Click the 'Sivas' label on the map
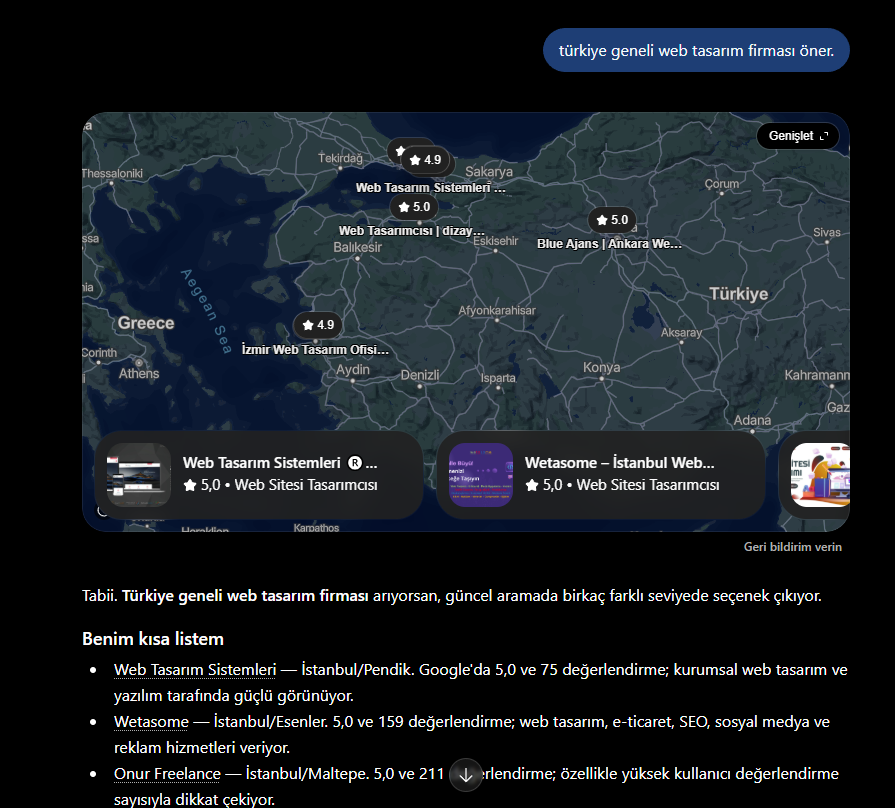Image resolution: width=895 pixels, height=808 pixels. (827, 232)
